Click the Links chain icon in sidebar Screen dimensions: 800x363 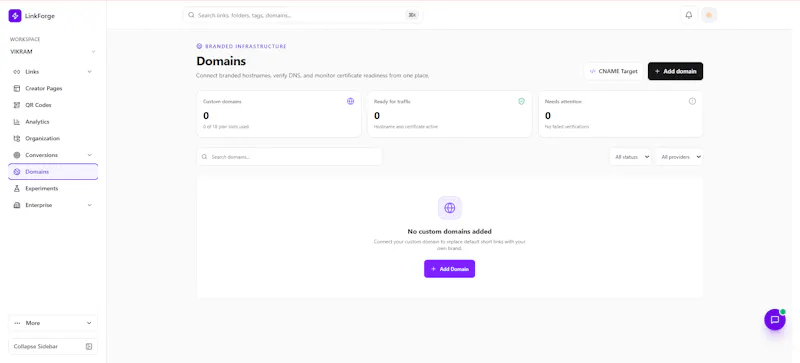pyautogui.click(x=17, y=72)
